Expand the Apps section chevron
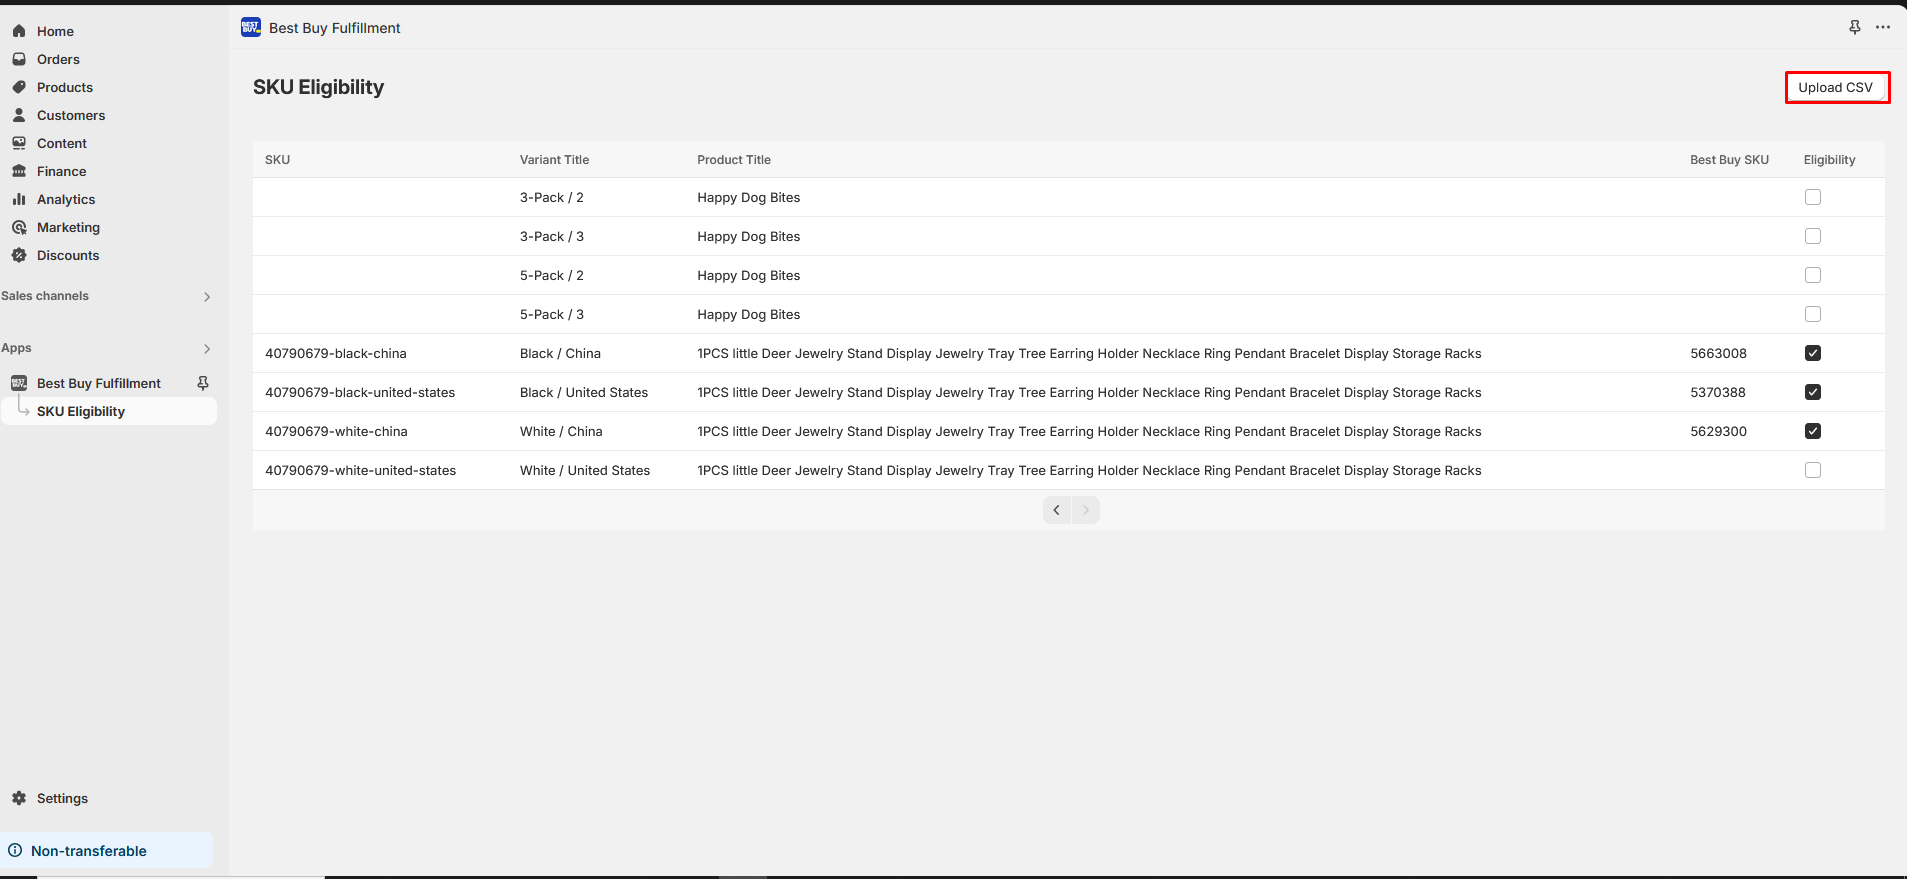This screenshot has width=1907, height=879. pos(207,348)
